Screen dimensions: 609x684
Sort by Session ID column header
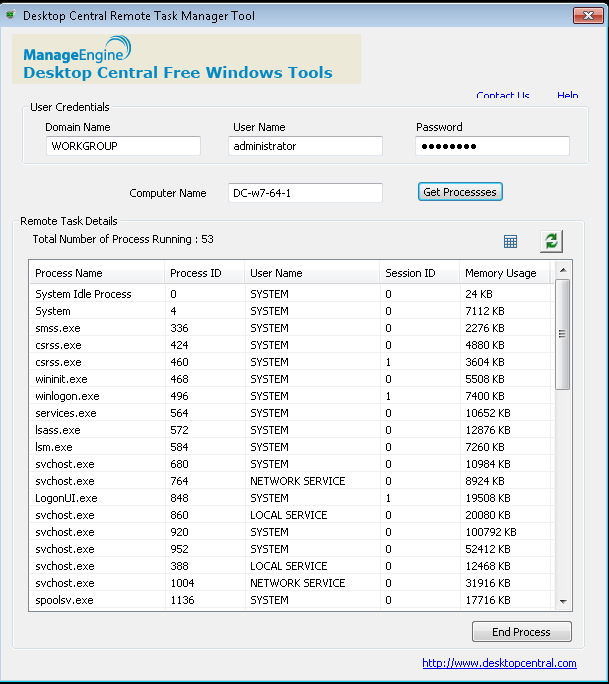[x=420, y=273]
